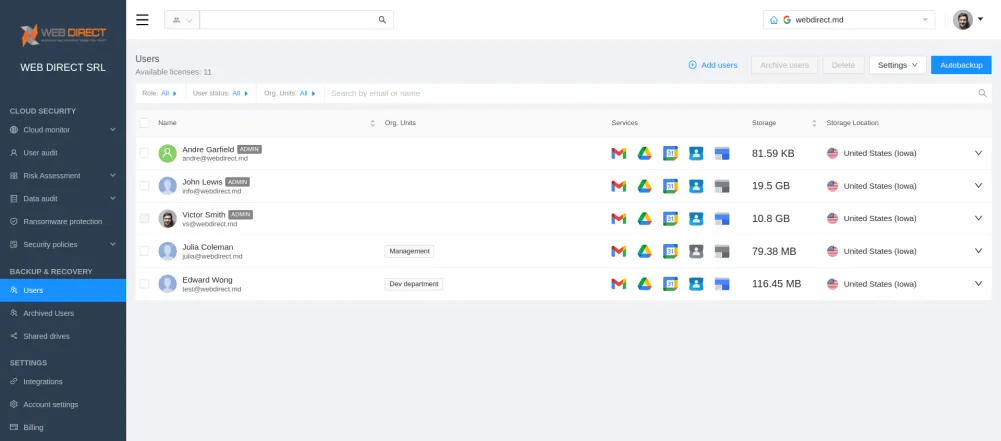
Task: Open the Settings dropdown button
Action: [897, 65]
